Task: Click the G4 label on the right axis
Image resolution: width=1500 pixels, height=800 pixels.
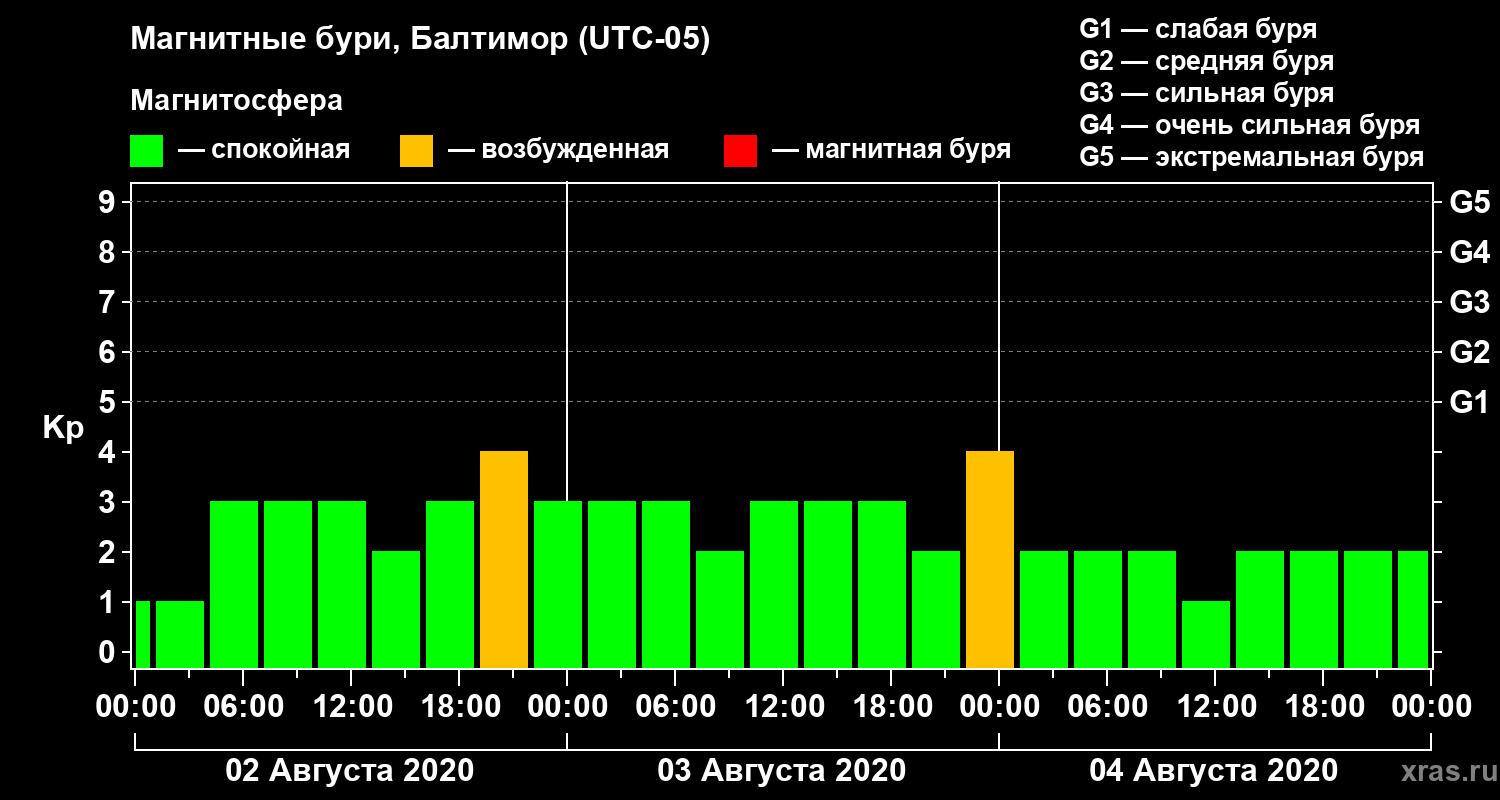Action: coord(1469,252)
